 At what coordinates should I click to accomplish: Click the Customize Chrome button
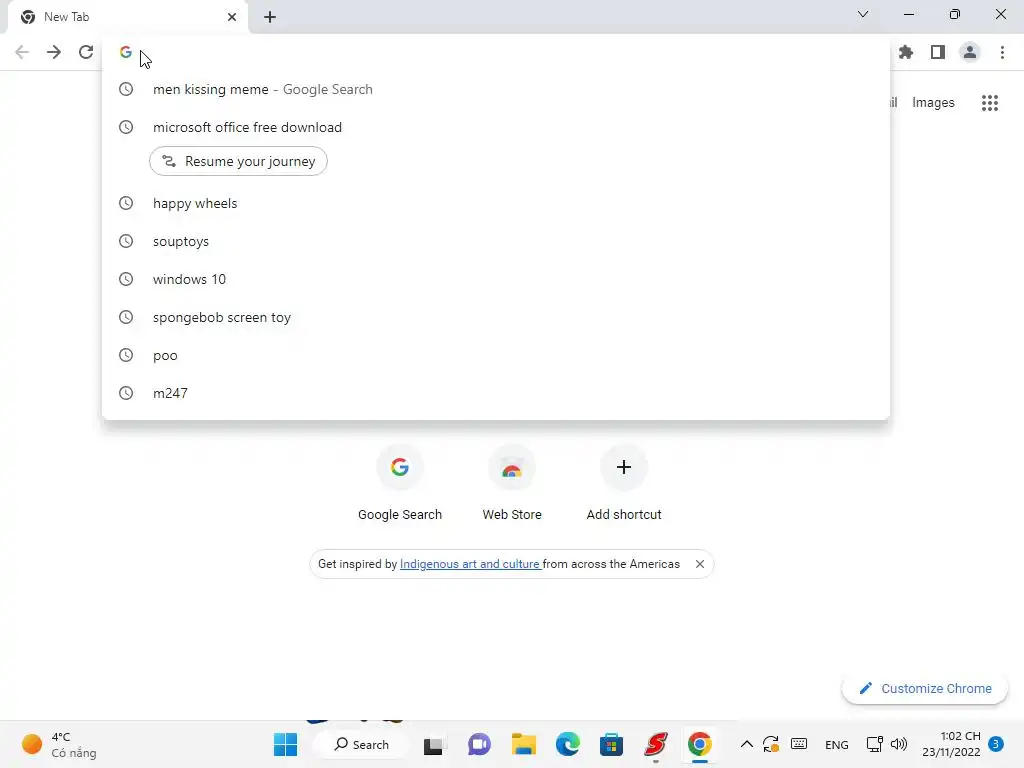925,688
